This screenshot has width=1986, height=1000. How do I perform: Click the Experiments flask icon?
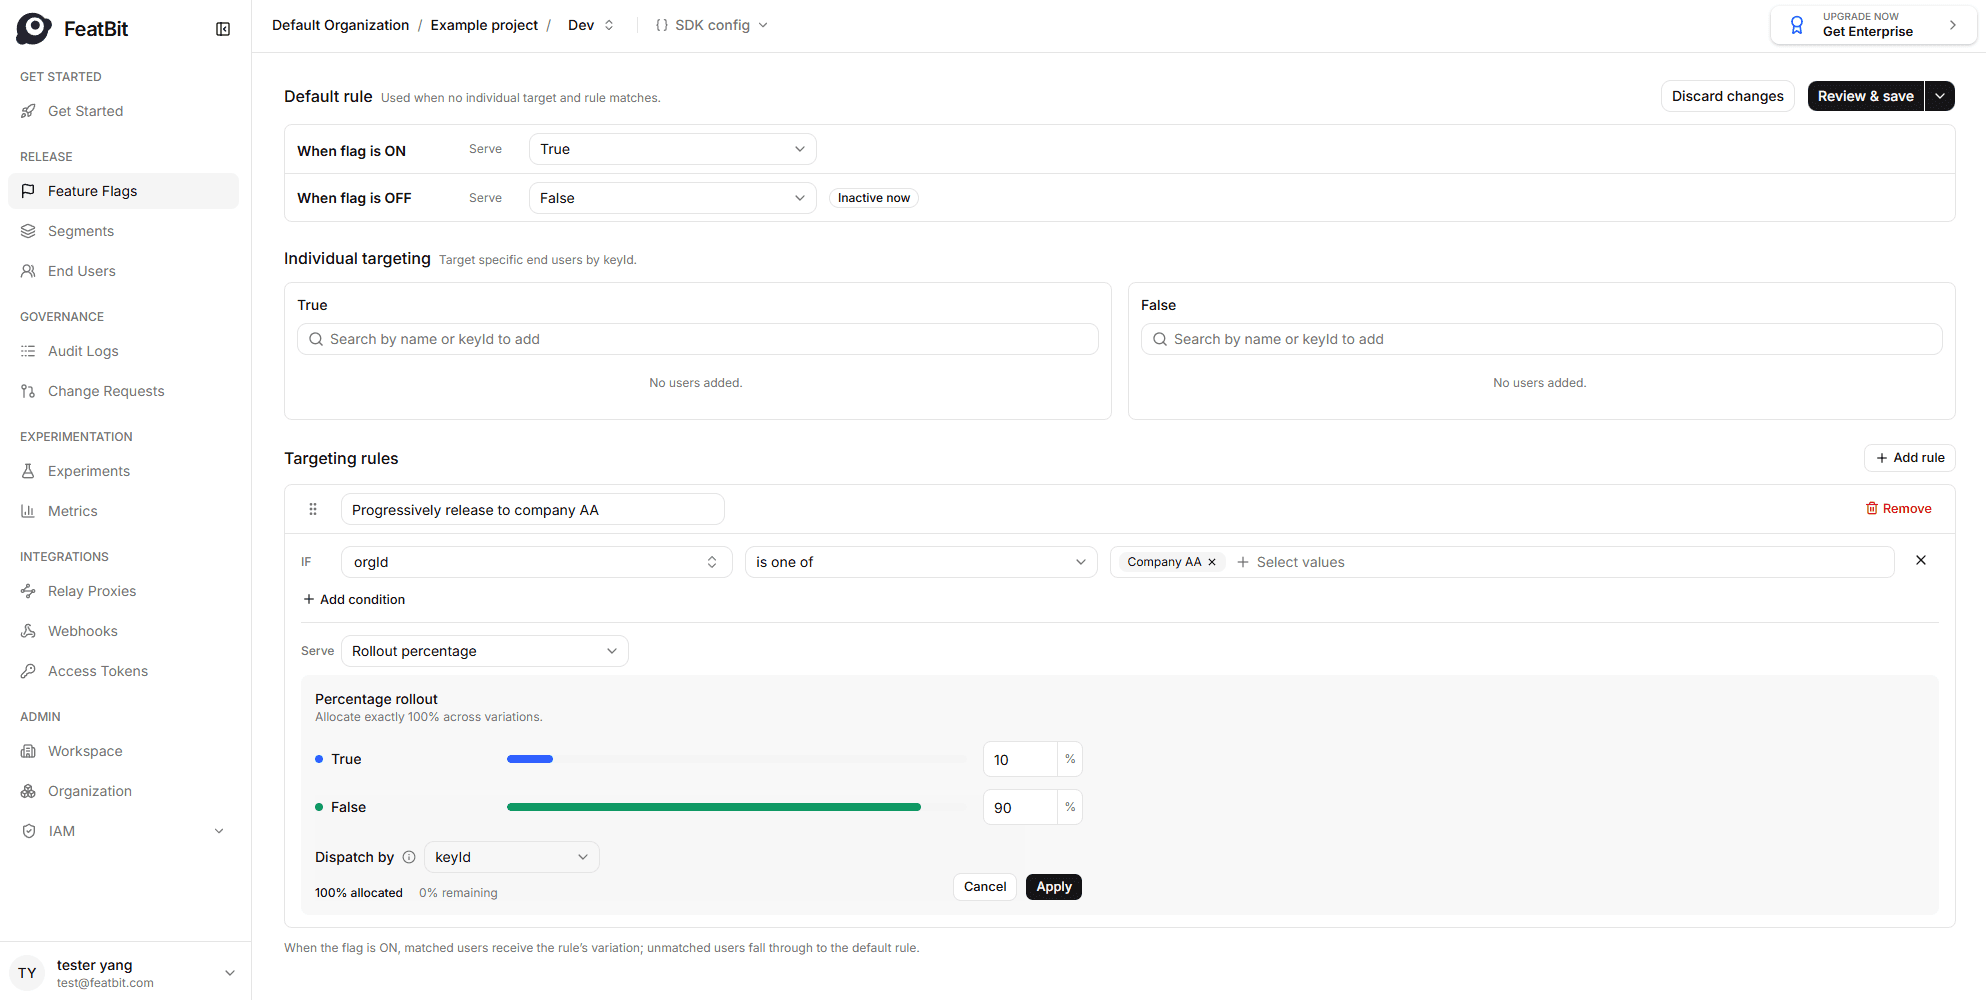[x=28, y=471]
